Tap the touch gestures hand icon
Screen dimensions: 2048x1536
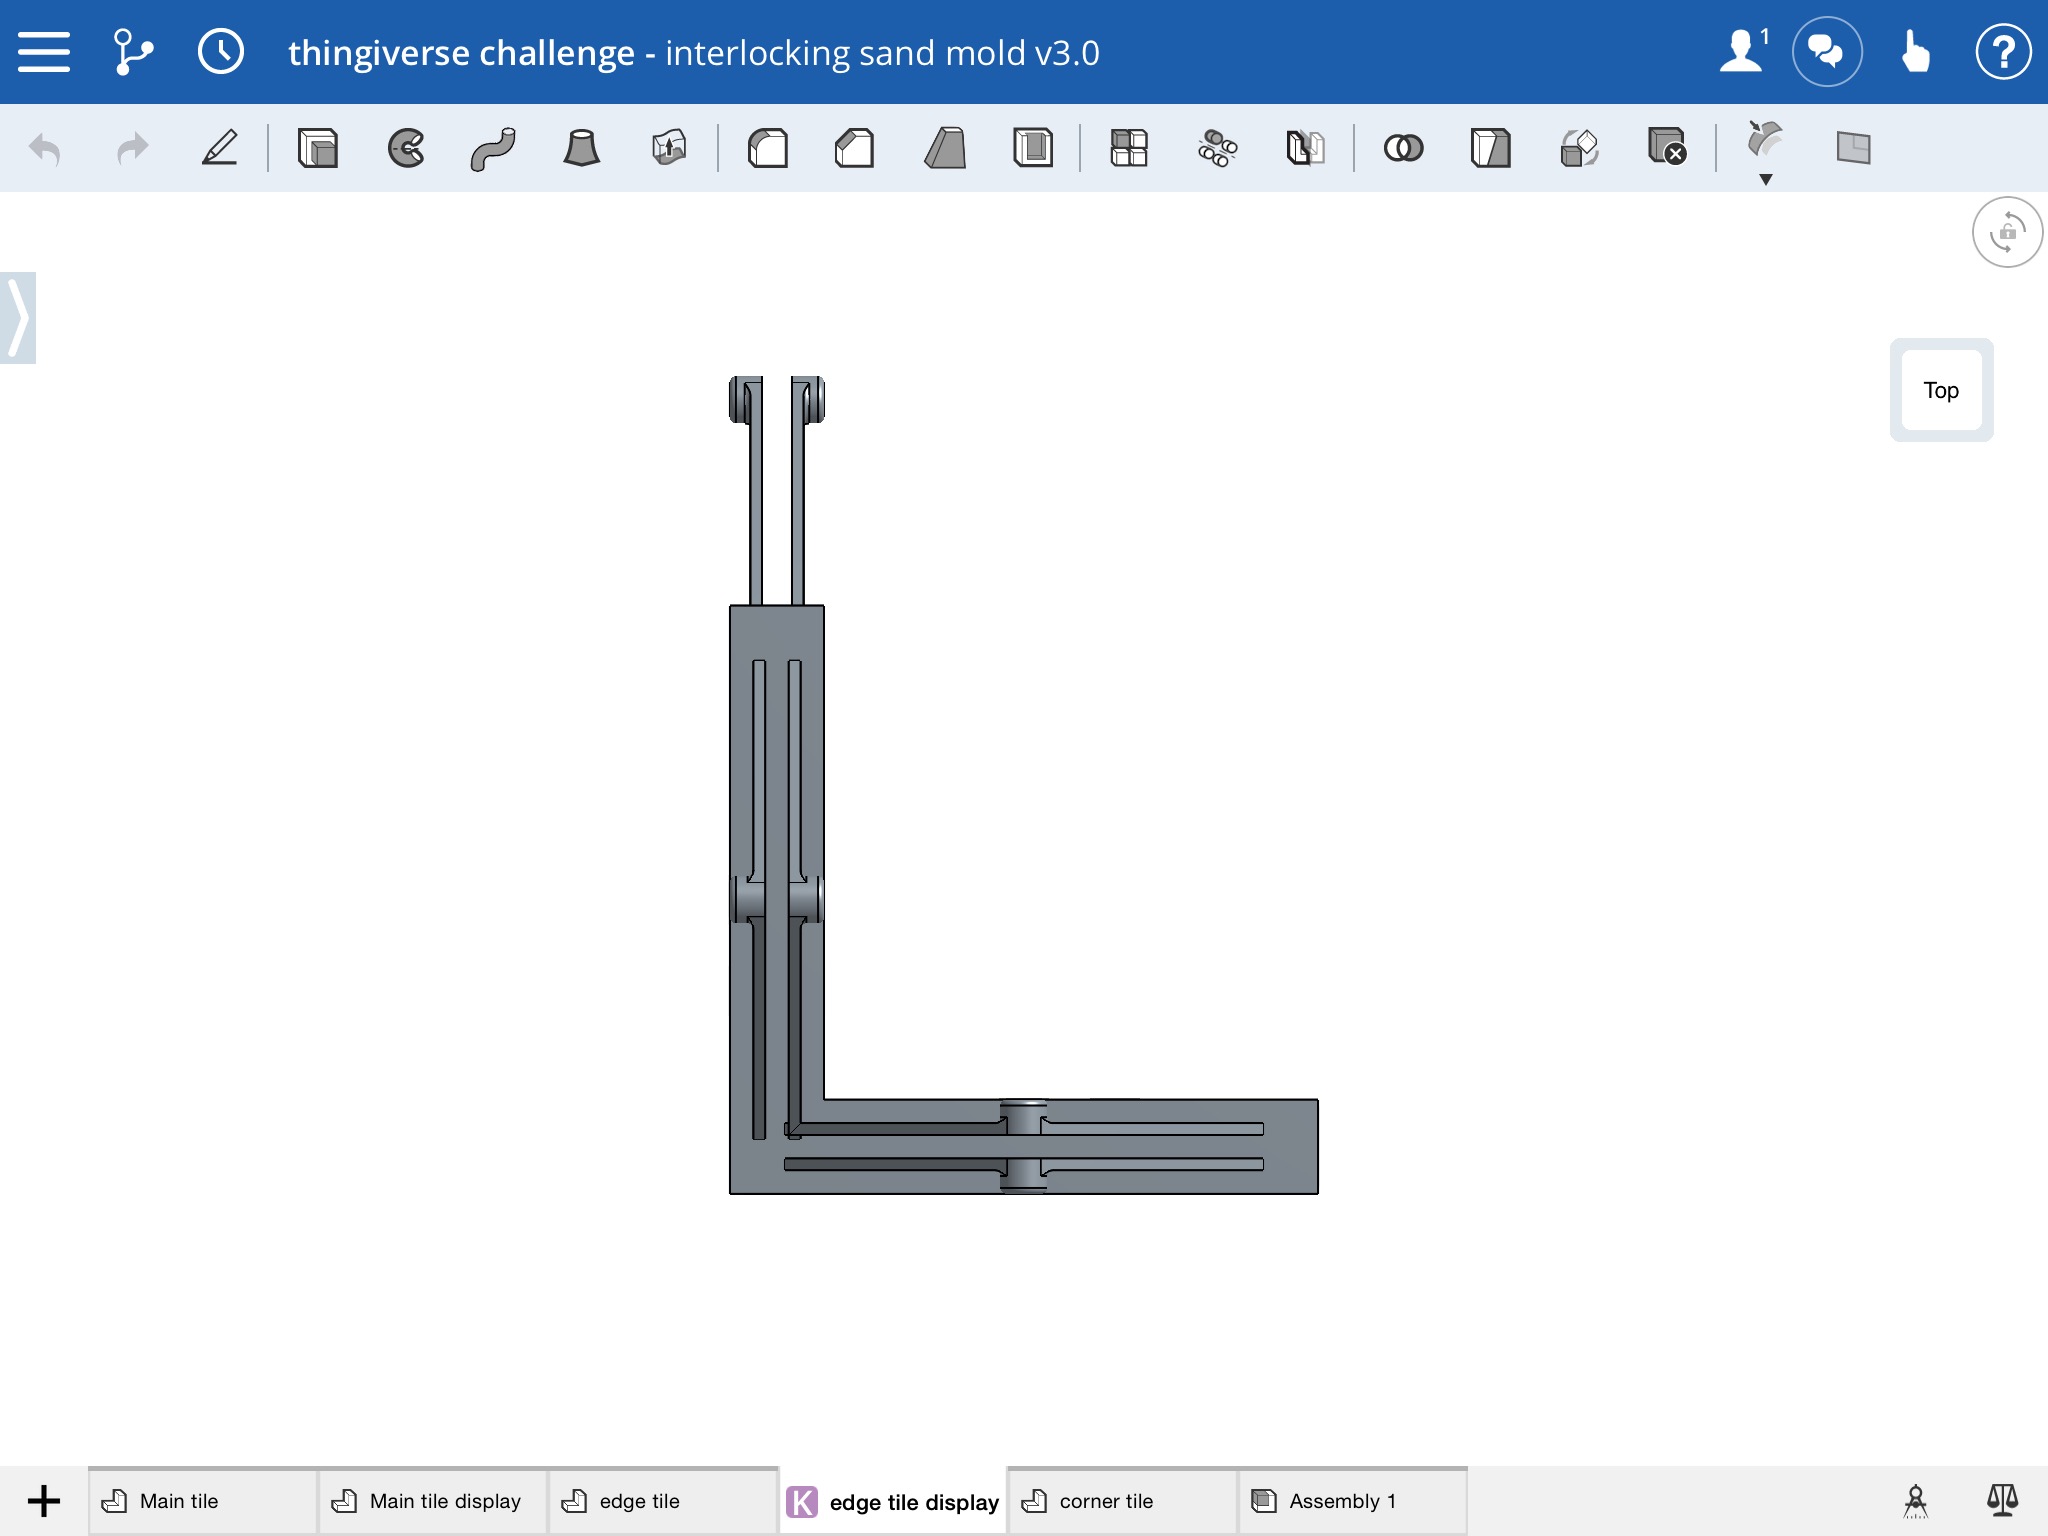[x=1915, y=52]
